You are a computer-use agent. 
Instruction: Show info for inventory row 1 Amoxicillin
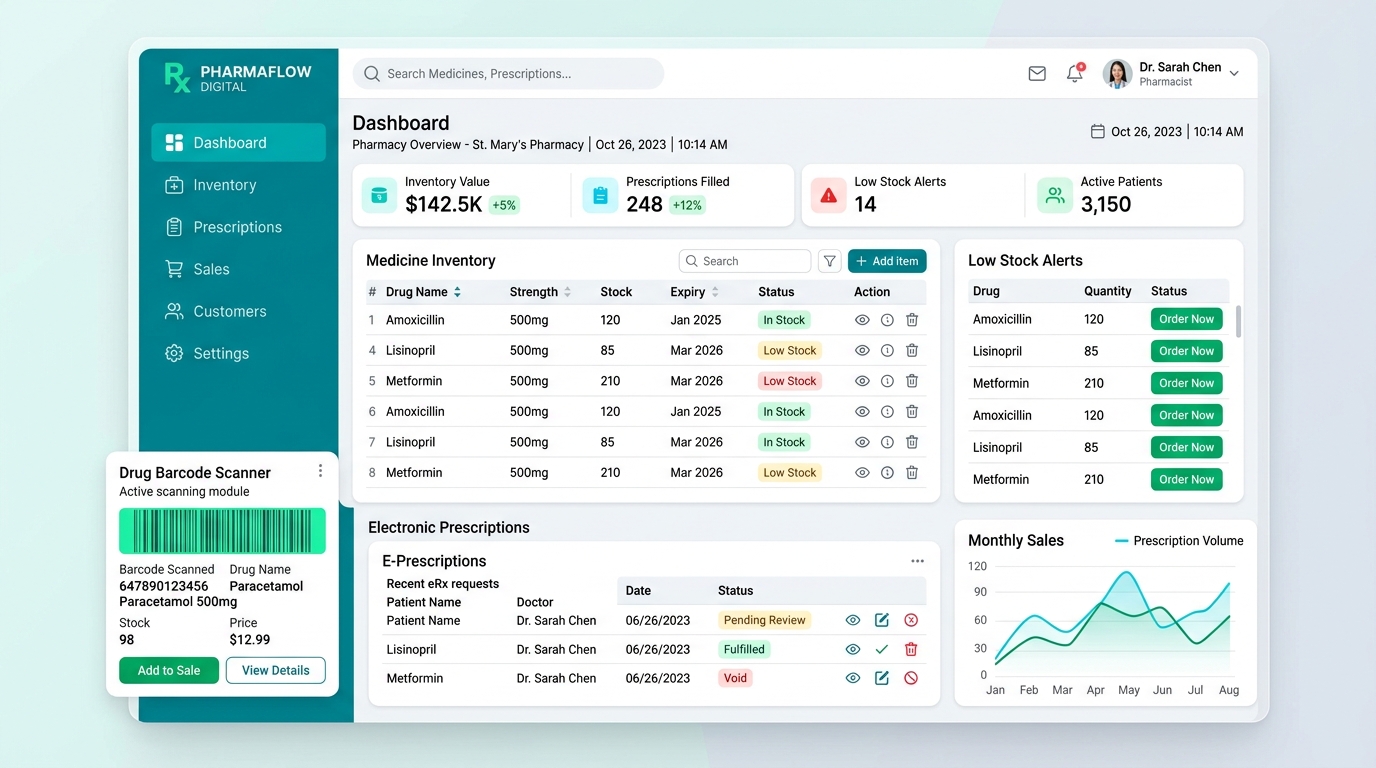887,320
